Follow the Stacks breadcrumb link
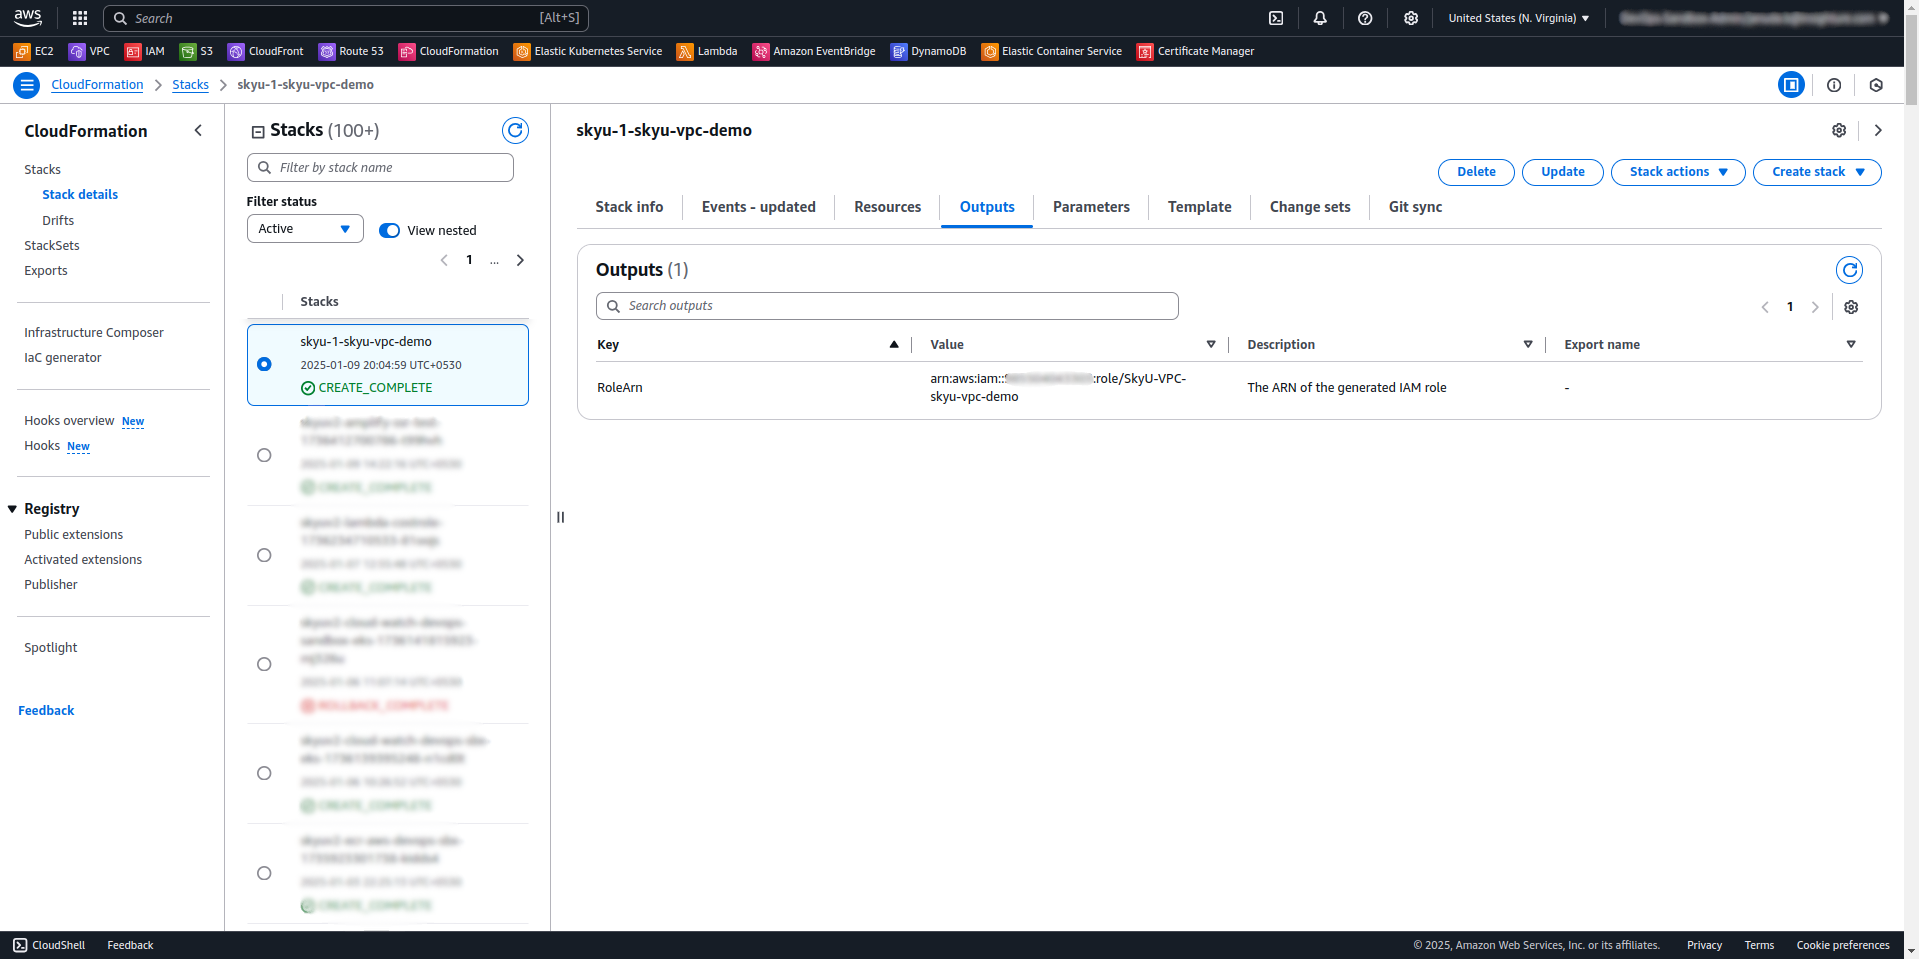 190,85
